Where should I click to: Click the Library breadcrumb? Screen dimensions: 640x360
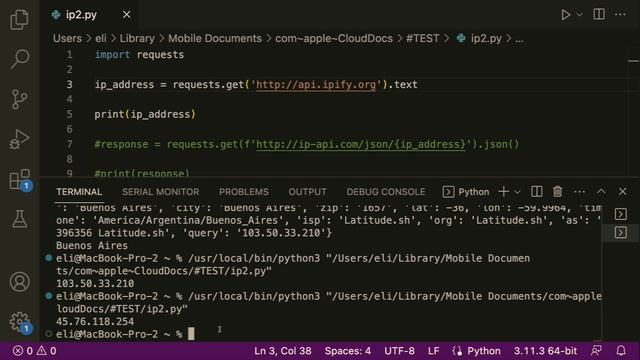point(137,38)
